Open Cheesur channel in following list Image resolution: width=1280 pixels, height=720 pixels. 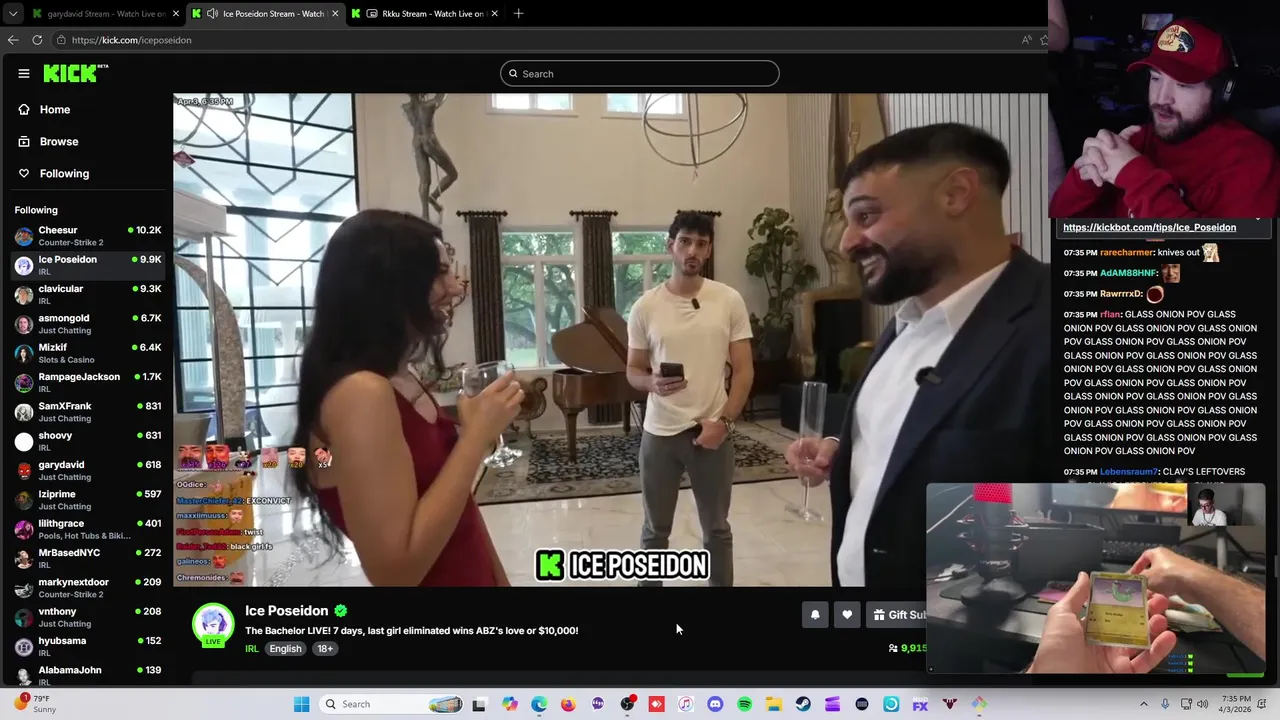click(x=88, y=236)
